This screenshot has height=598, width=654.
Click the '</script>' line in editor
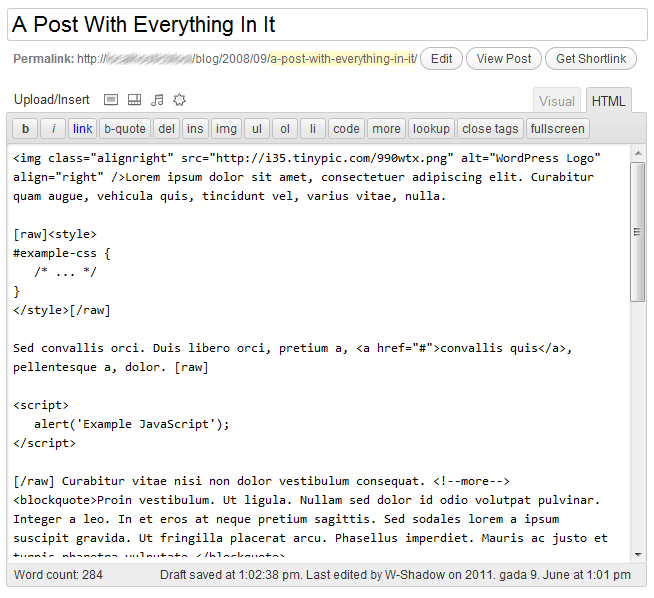click(44, 443)
